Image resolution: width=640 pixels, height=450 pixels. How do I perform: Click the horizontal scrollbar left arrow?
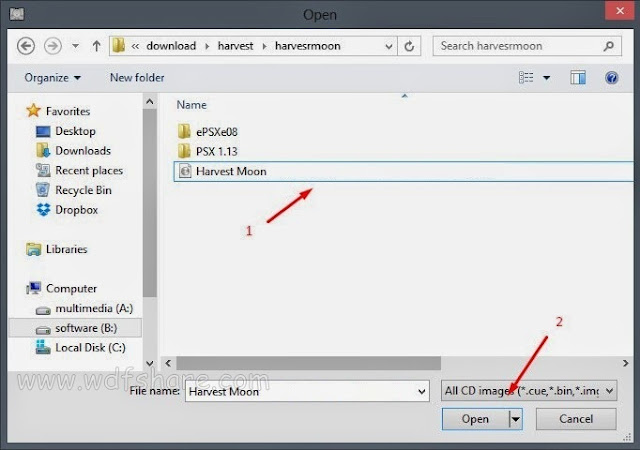click(x=168, y=363)
